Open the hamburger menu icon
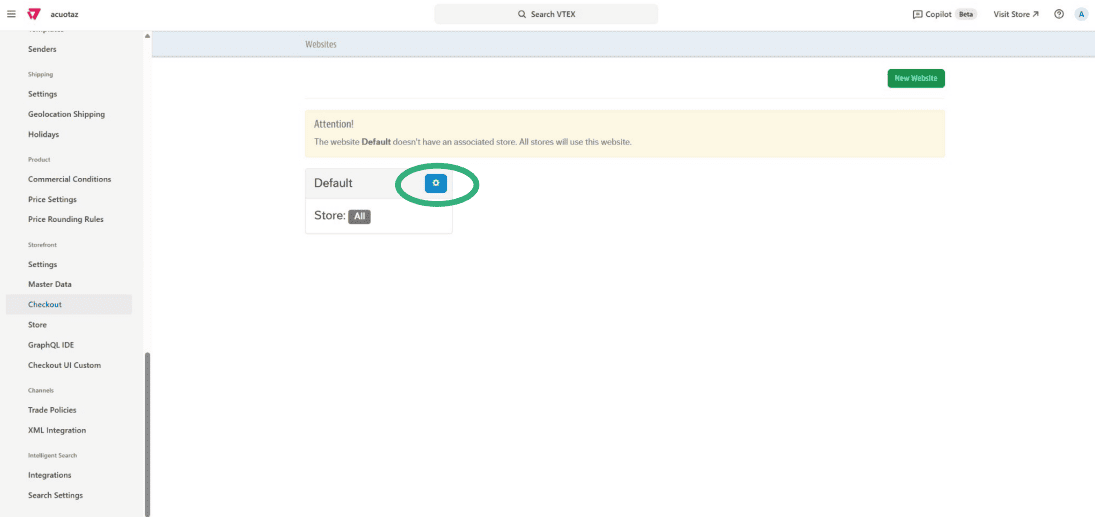1095x518 pixels. click(11, 14)
